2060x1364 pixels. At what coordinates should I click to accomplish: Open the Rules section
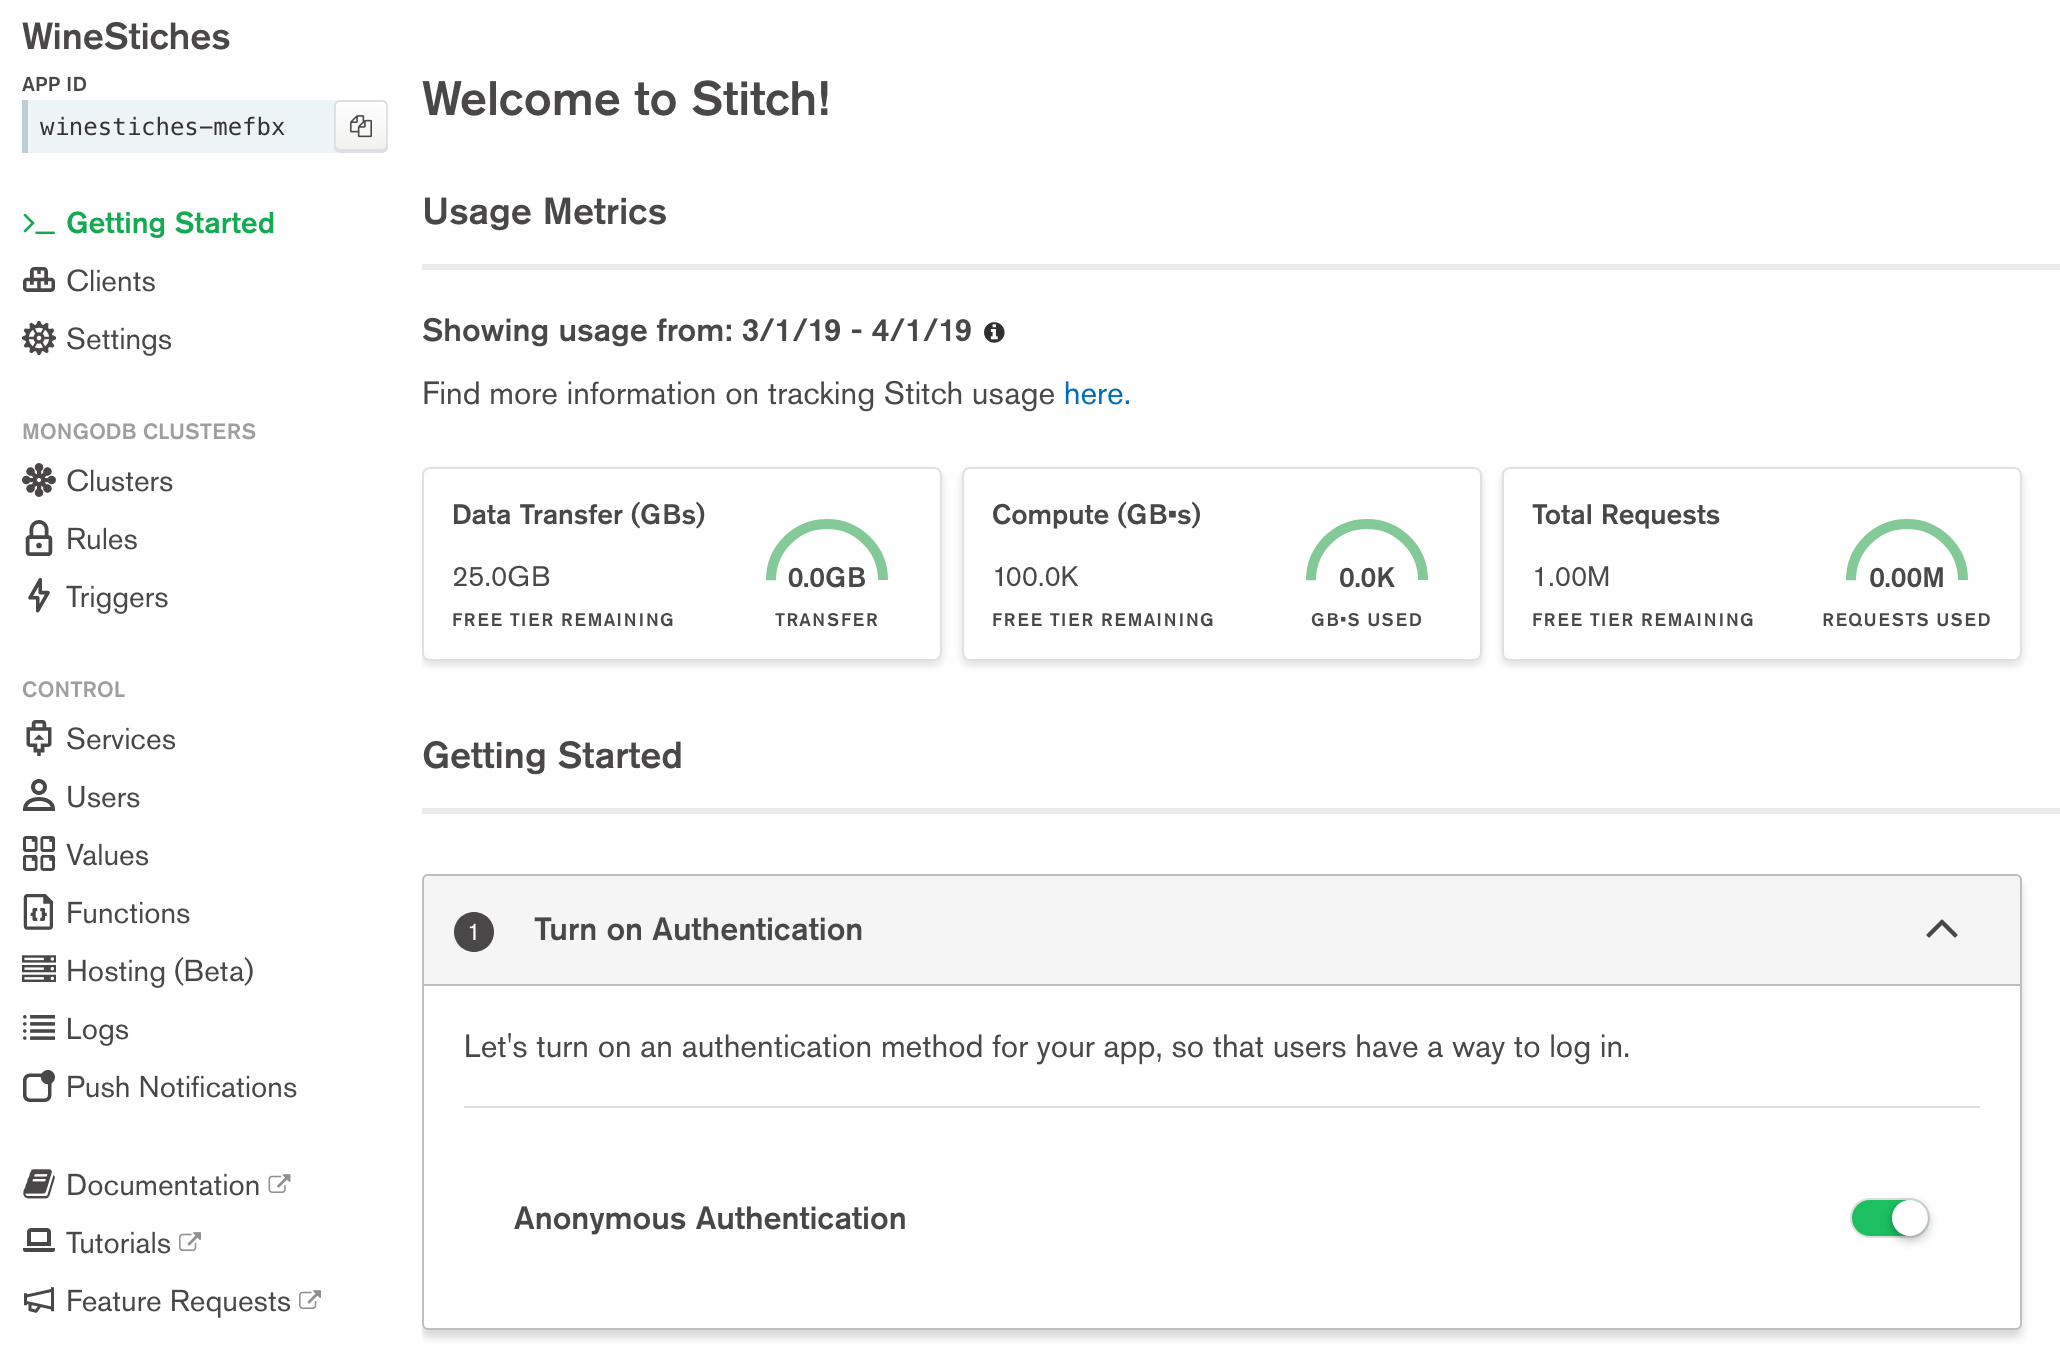101,539
